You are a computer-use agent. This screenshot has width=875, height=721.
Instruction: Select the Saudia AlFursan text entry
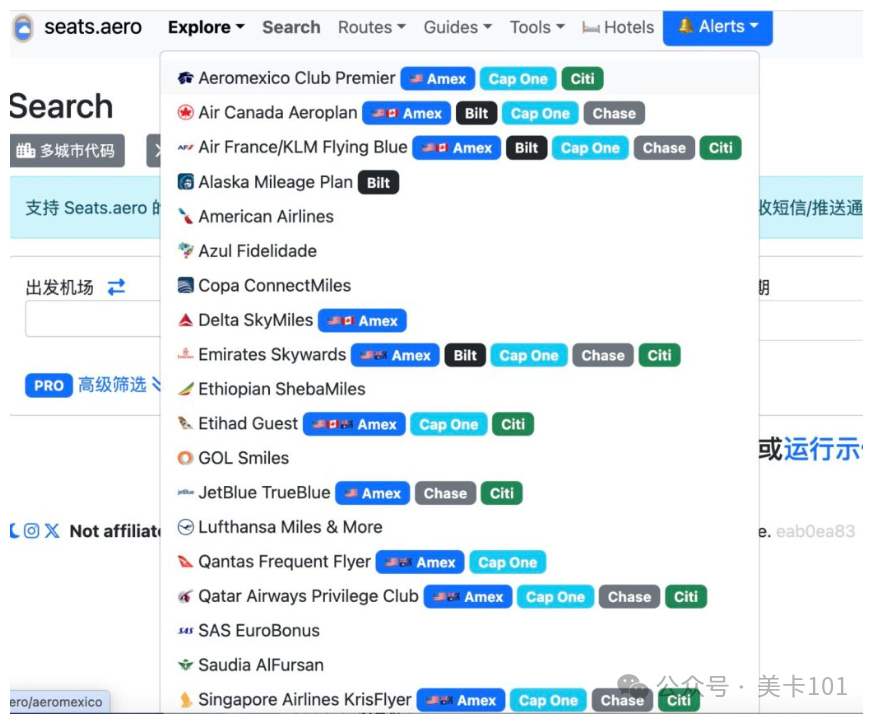tap(261, 665)
